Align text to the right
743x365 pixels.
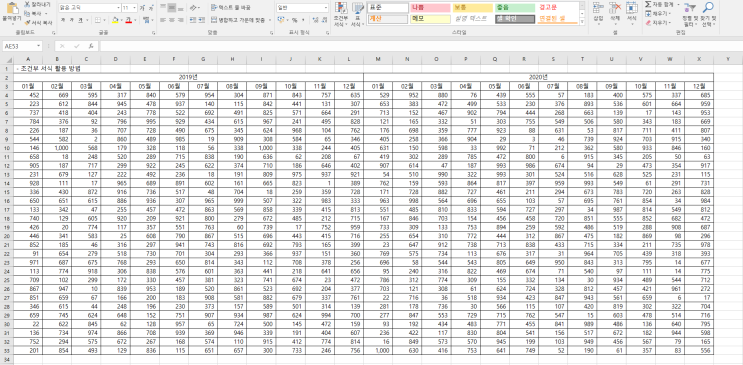[181, 20]
